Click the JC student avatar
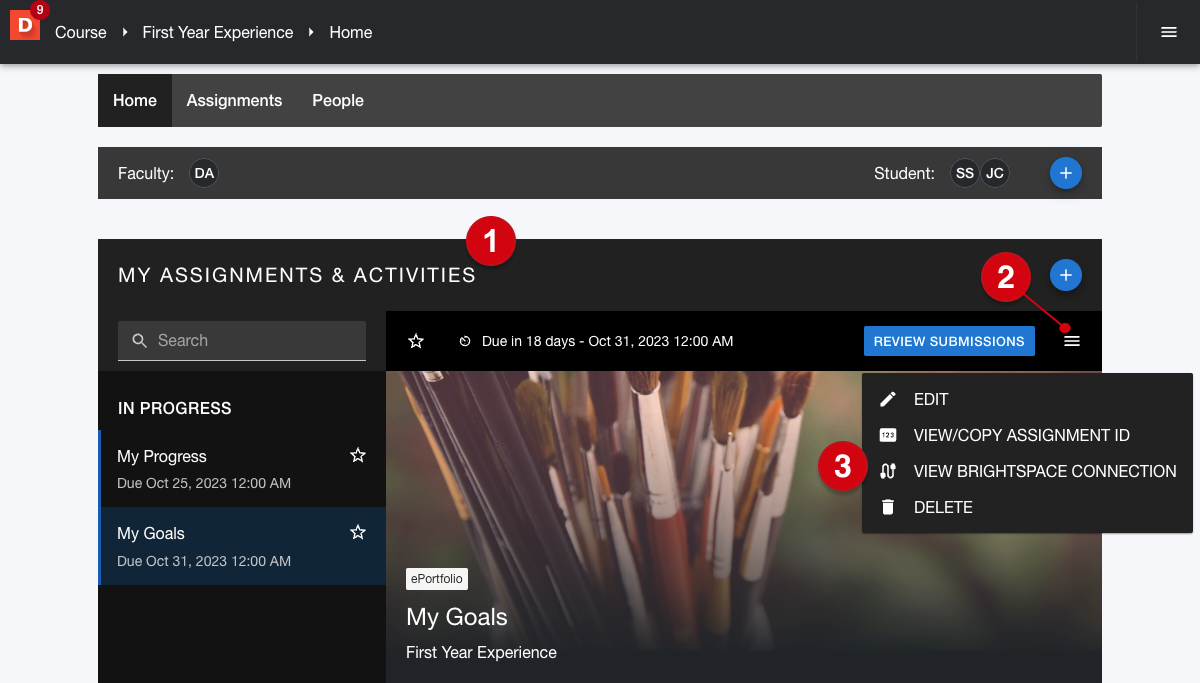Screen dimensions: 1200x683 [x=994, y=173]
